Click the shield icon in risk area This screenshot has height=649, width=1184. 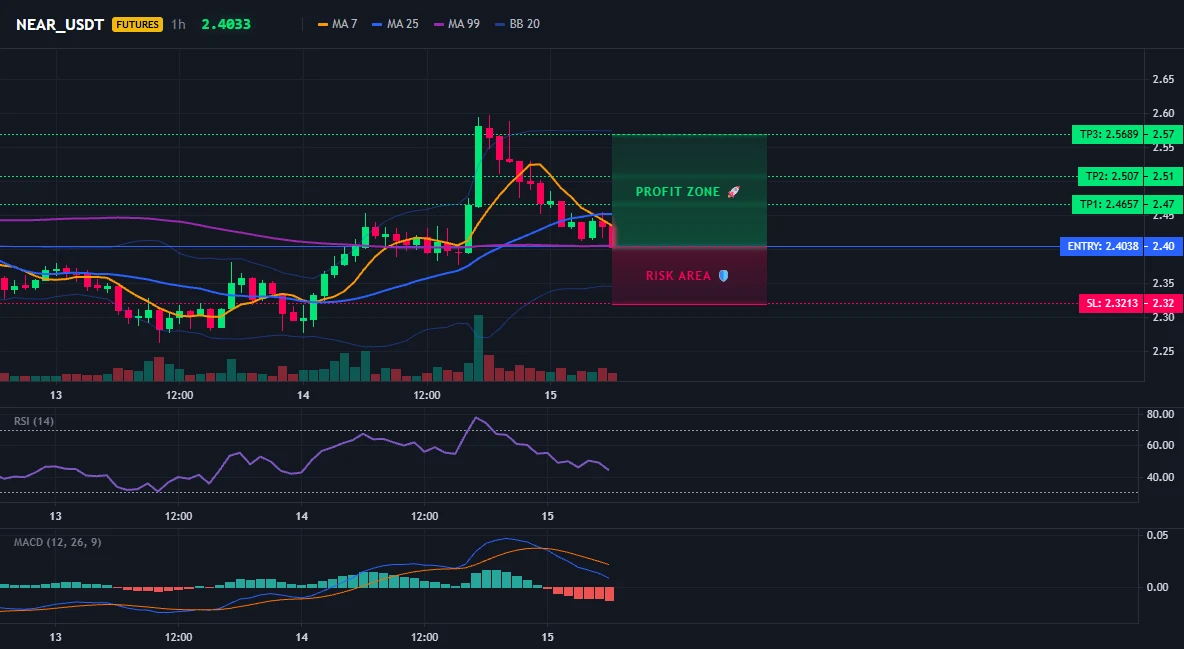coord(723,276)
